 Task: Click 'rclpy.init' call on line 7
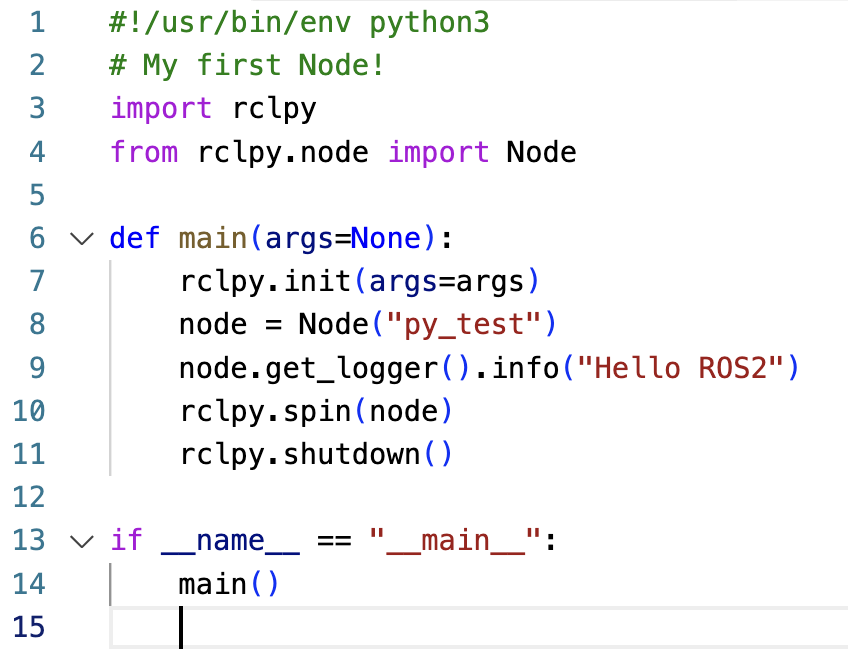[x=265, y=282]
